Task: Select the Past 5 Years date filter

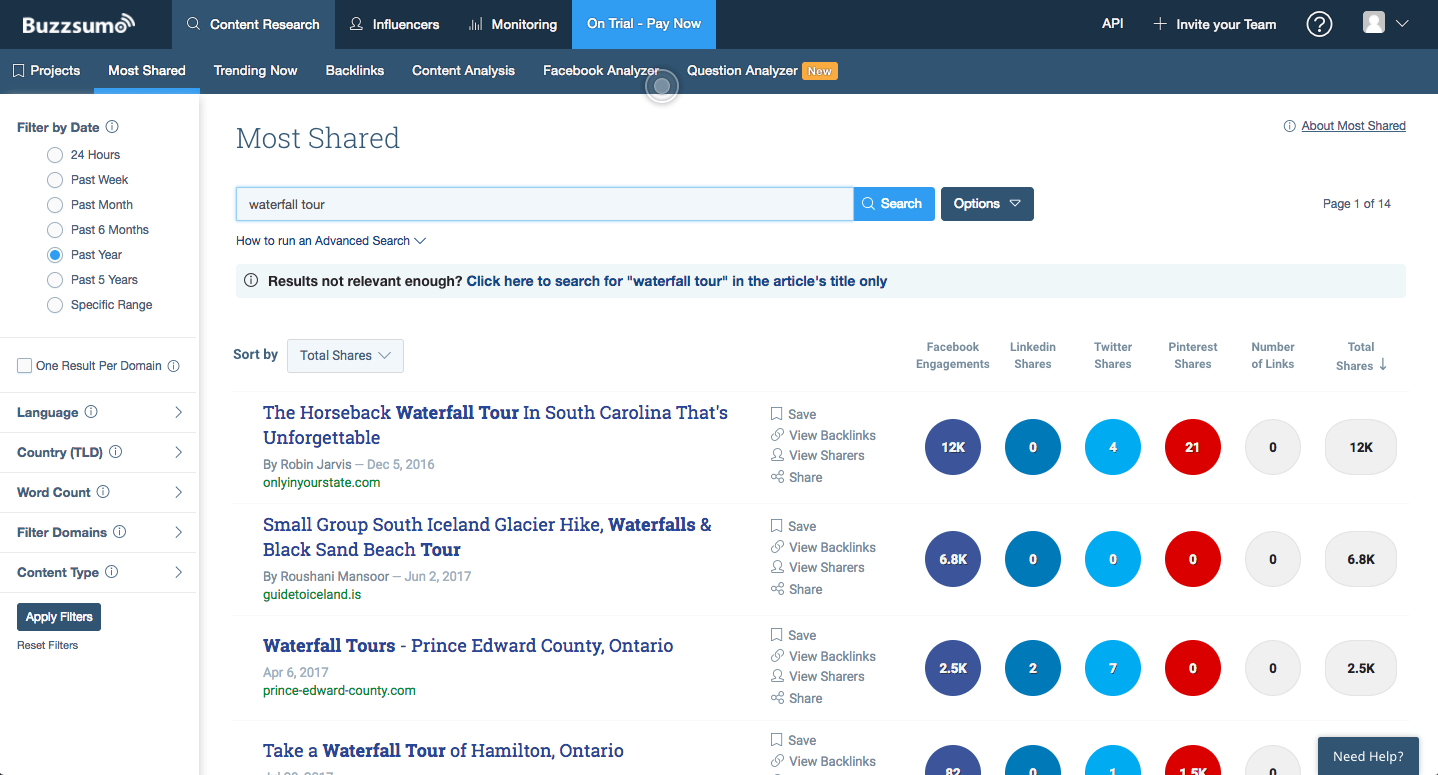Action: pos(55,280)
